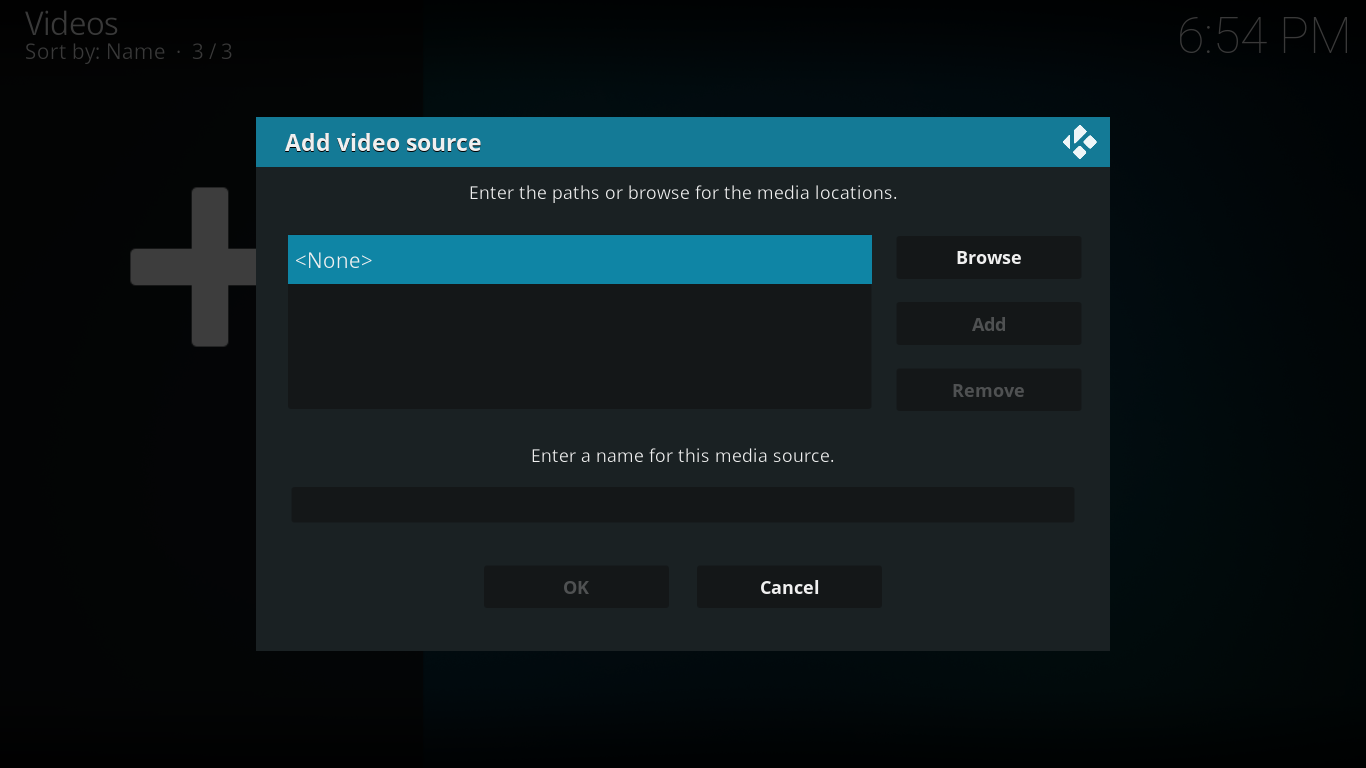This screenshot has width=1366, height=768.
Task: Click the Kodi logo in dialog header
Action: click(x=1079, y=143)
